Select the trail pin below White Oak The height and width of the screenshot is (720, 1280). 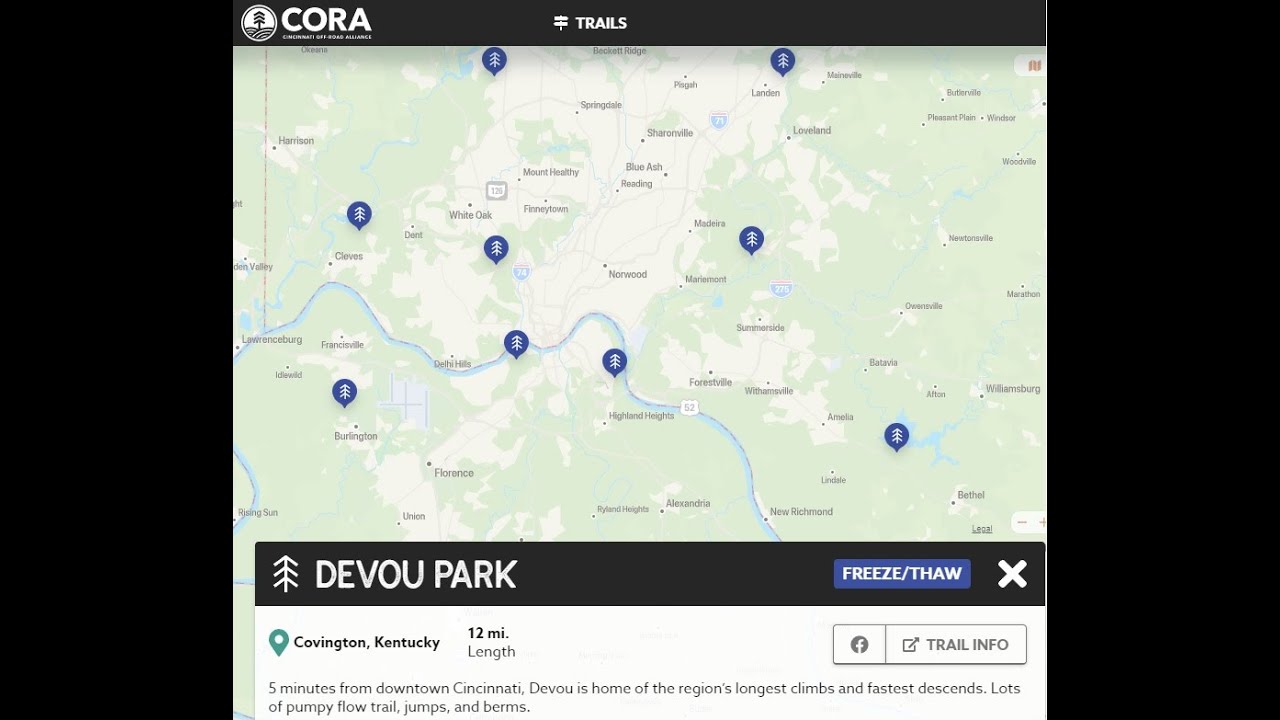coord(496,249)
